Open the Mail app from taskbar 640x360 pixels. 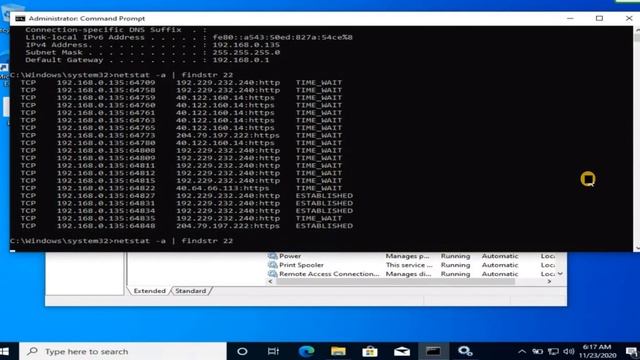pyautogui.click(x=402, y=351)
